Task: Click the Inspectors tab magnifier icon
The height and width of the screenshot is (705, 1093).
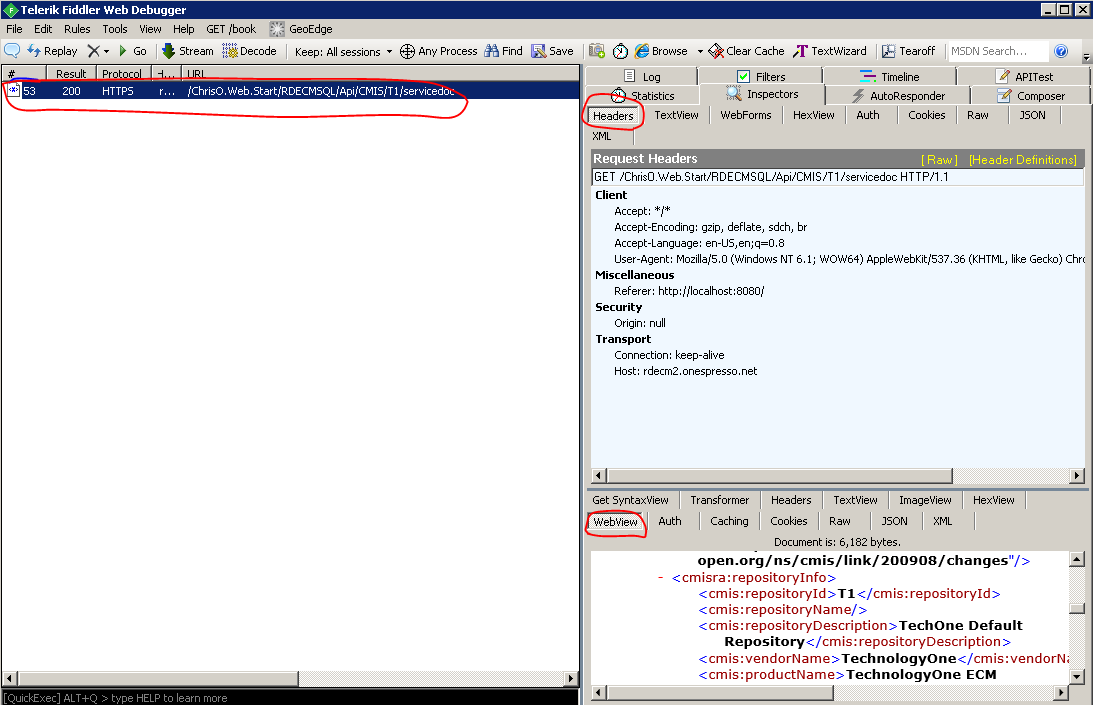Action: click(x=734, y=93)
